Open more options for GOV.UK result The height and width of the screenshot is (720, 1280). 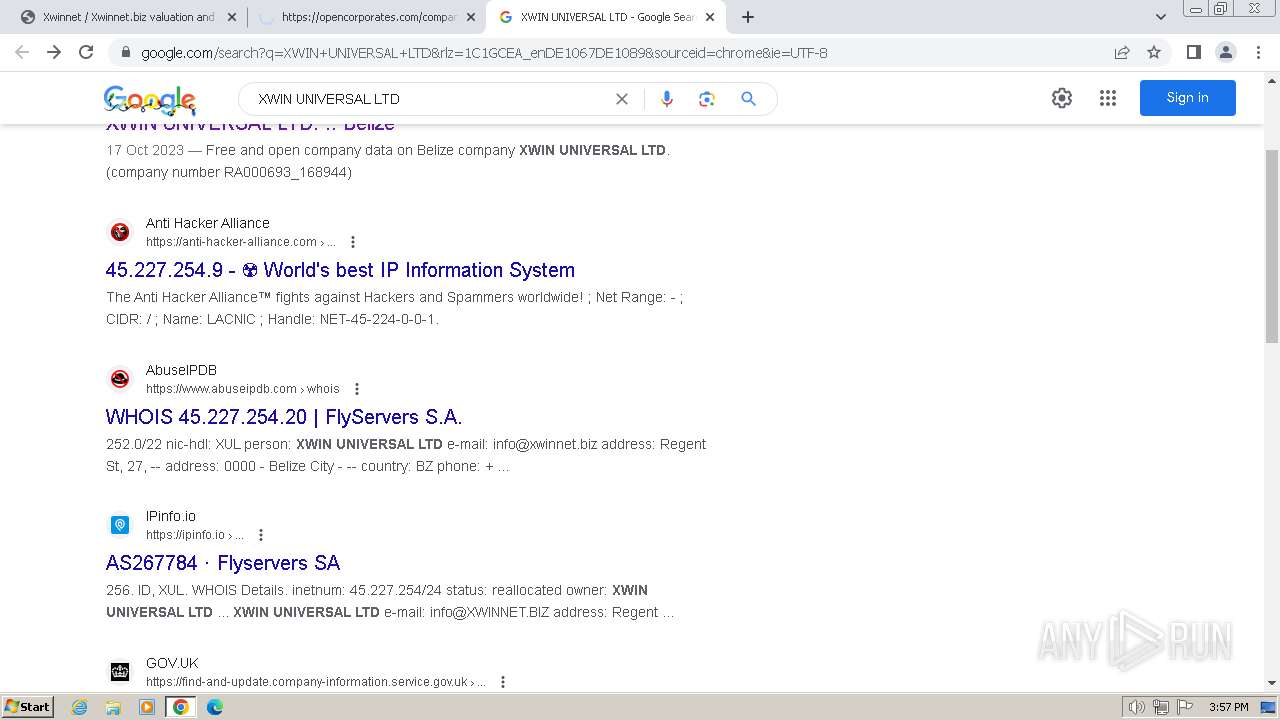[503, 682]
